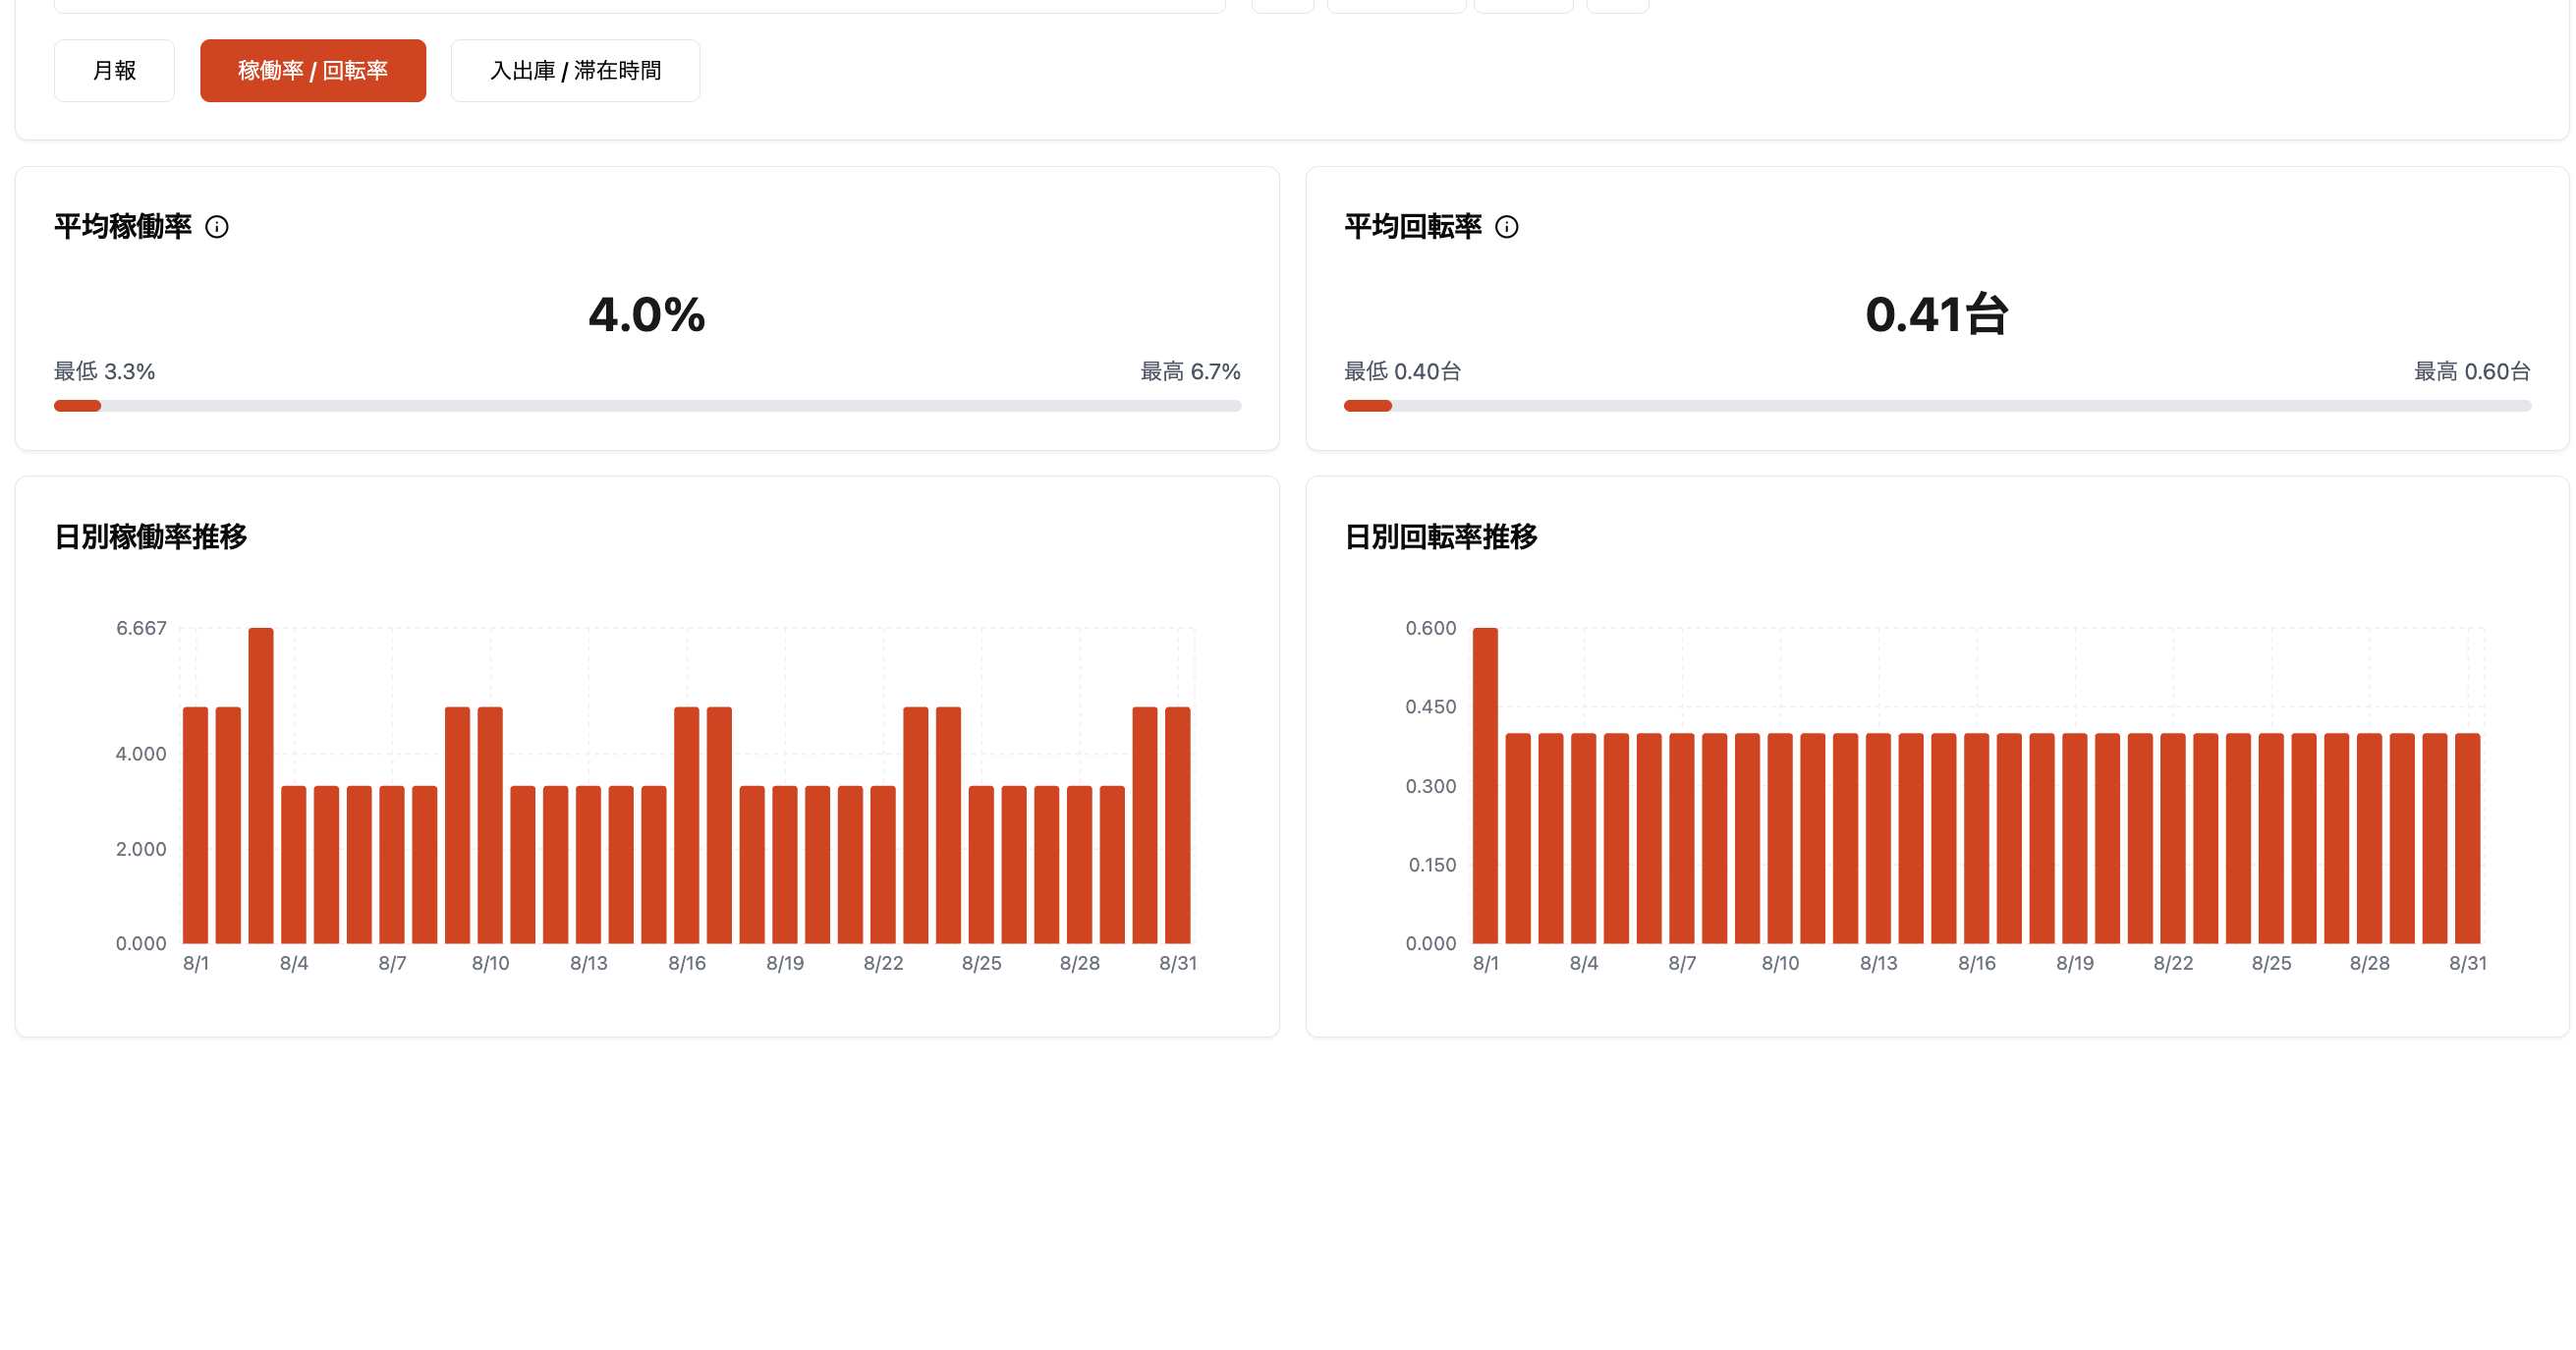Click the 6.667 y-axis label
The height and width of the screenshot is (1350, 2576).
141,628
